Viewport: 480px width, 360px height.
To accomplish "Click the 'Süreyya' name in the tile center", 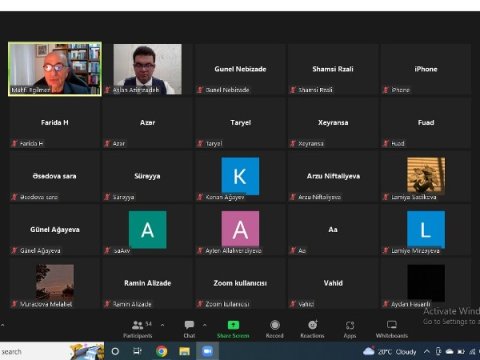I will click(147, 176).
